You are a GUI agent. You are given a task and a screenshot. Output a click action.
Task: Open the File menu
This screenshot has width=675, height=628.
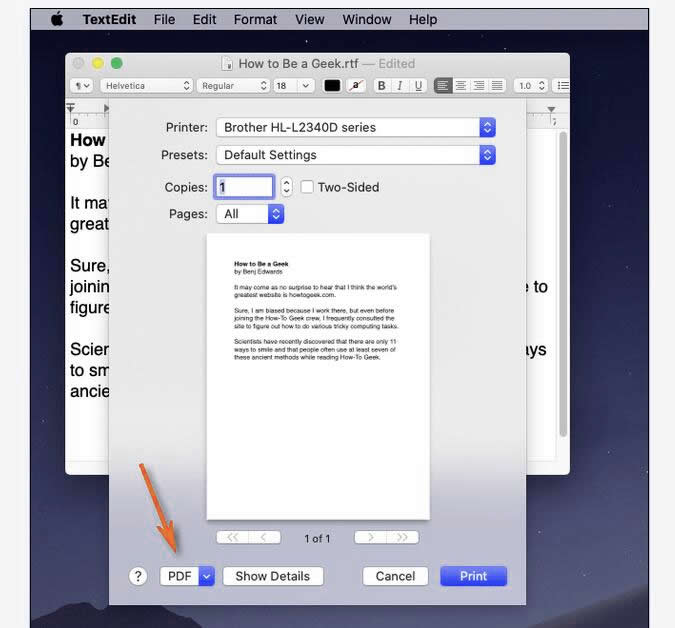coord(164,19)
